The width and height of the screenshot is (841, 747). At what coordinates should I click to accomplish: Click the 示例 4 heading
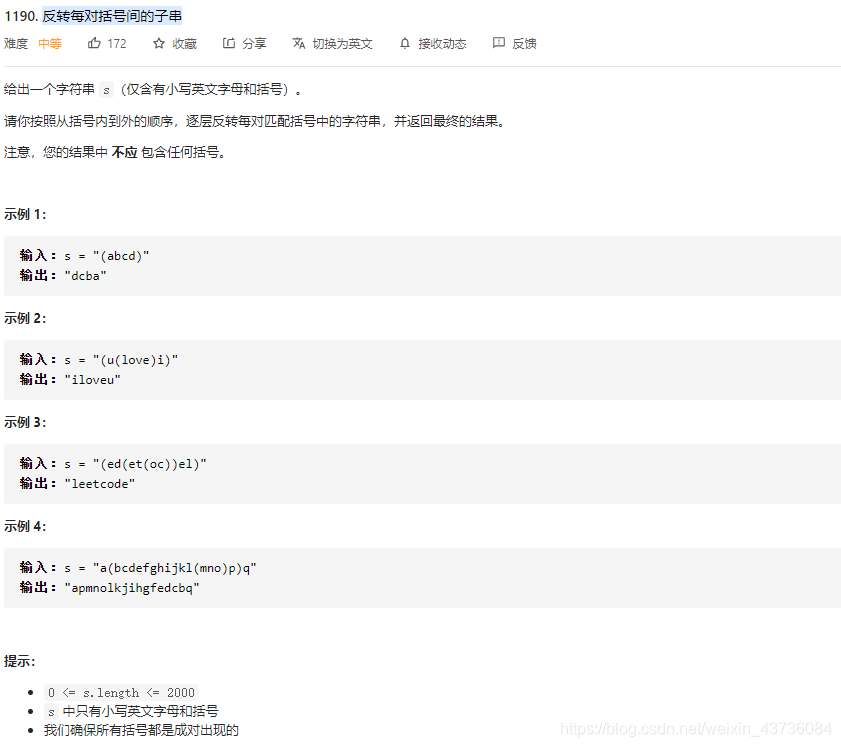click(25, 527)
